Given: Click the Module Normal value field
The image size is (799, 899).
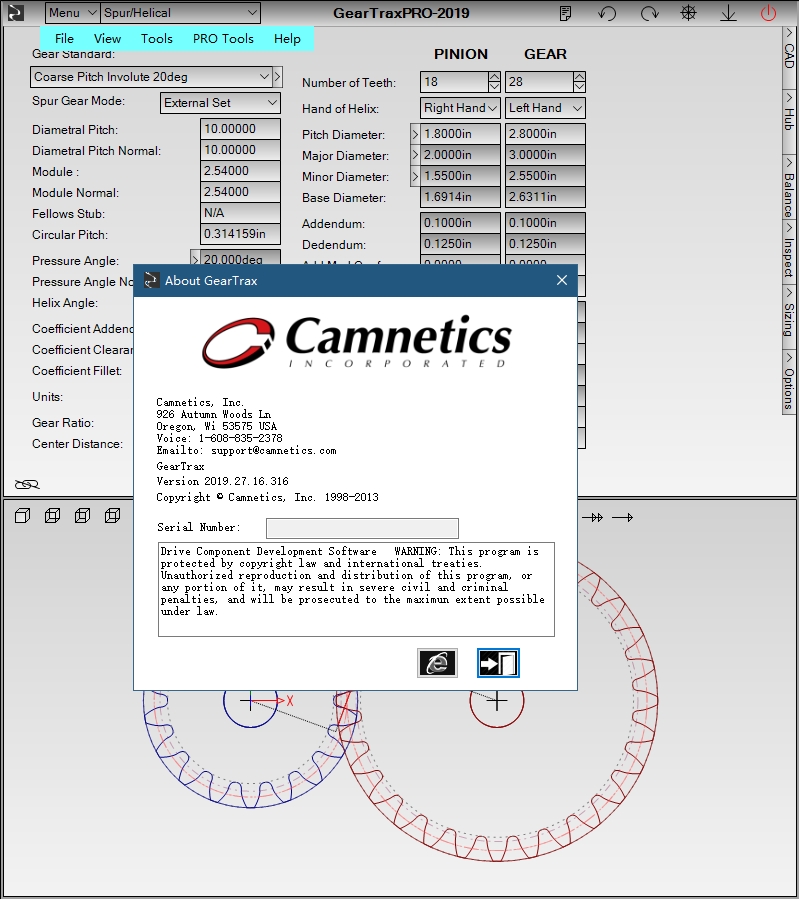Looking at the screenshot, I should 240,192.
